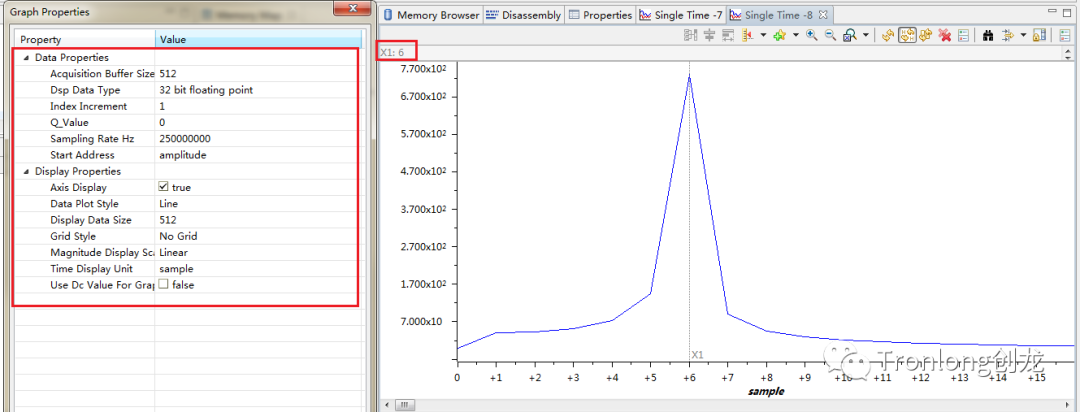Toggle the Axis Display checkbox
The image size is (1080, 412).
coord(164,187)
